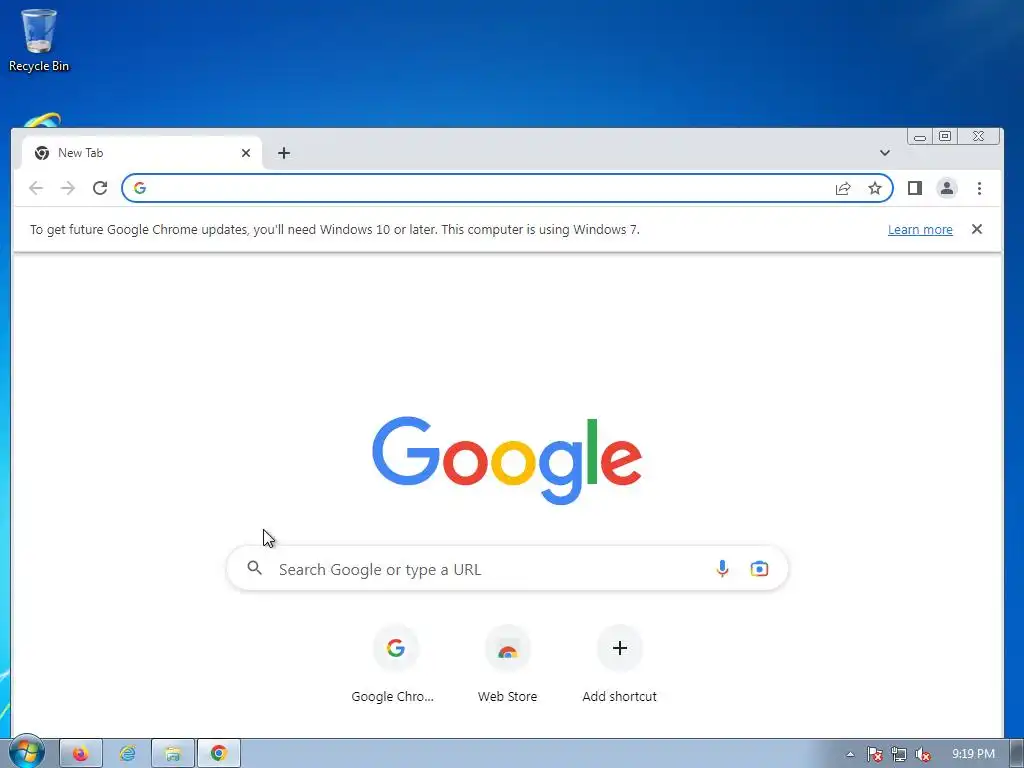Image resolution: width=1024 pixels, height=768 pixels.
Task: Launch Firefox from the taskbar
Action: coord(81,754)
